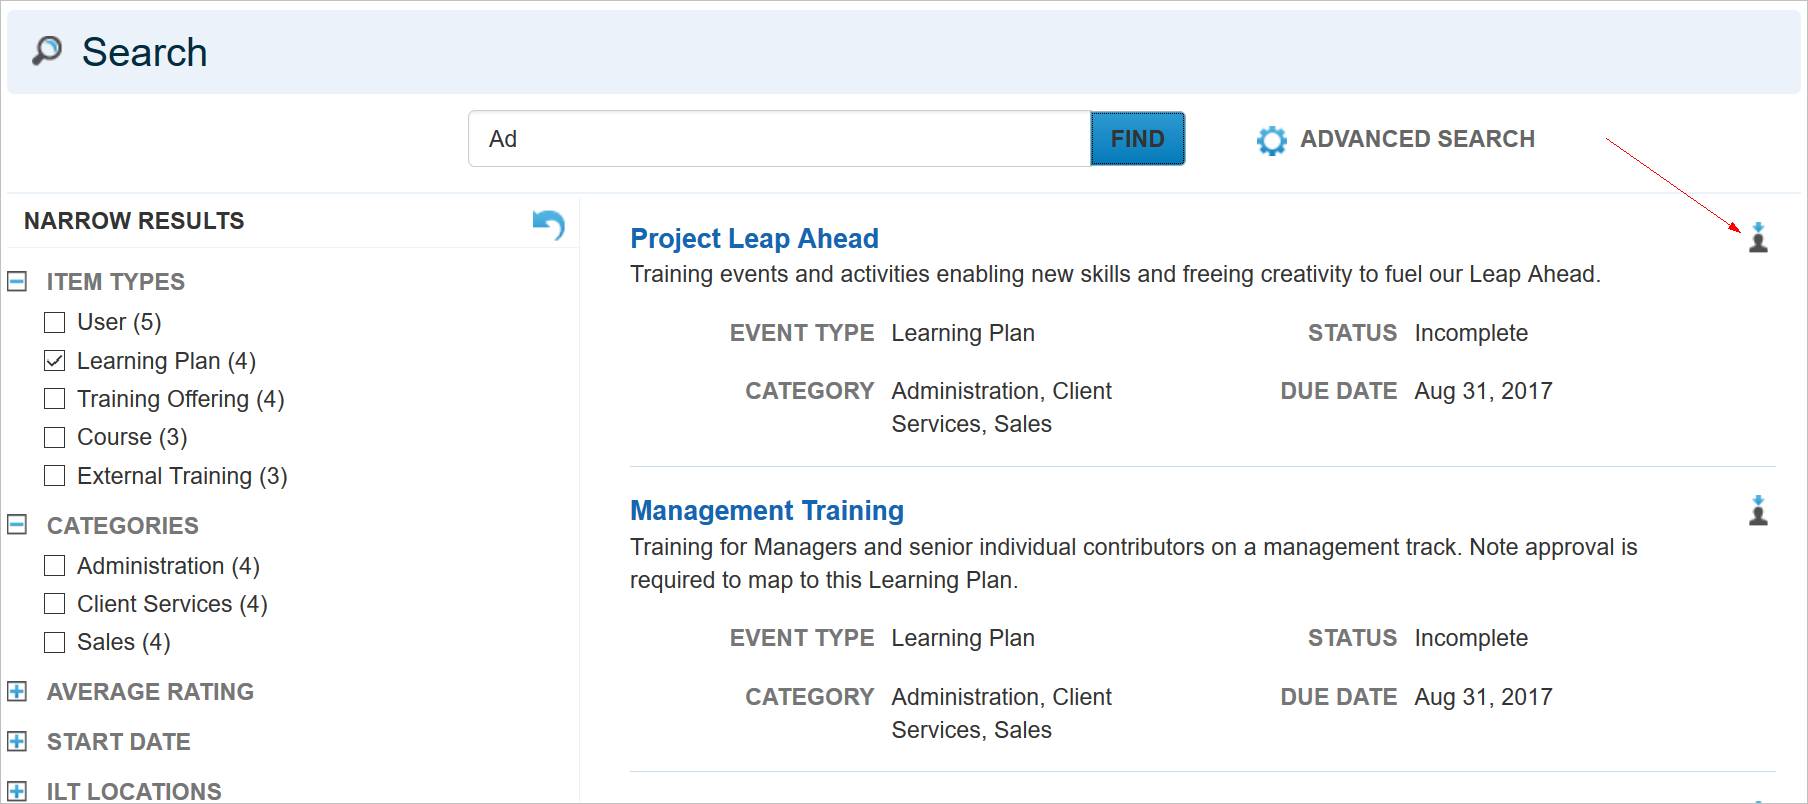Select the Administration category checkbox
This screenshot has width=1808, height=804.
tap(55, 566)
